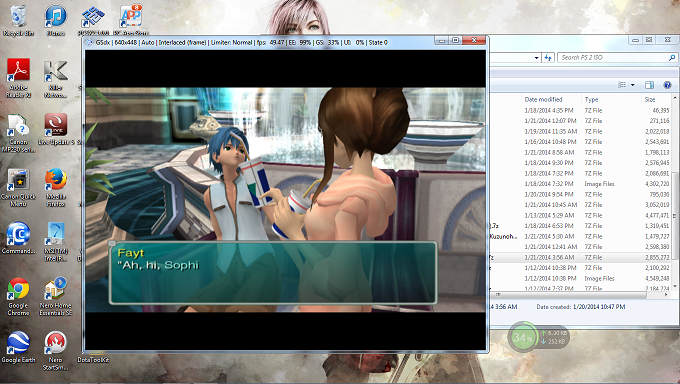Click the file list vertical scrollbar

pyautogui.click(x=674, y=193)
